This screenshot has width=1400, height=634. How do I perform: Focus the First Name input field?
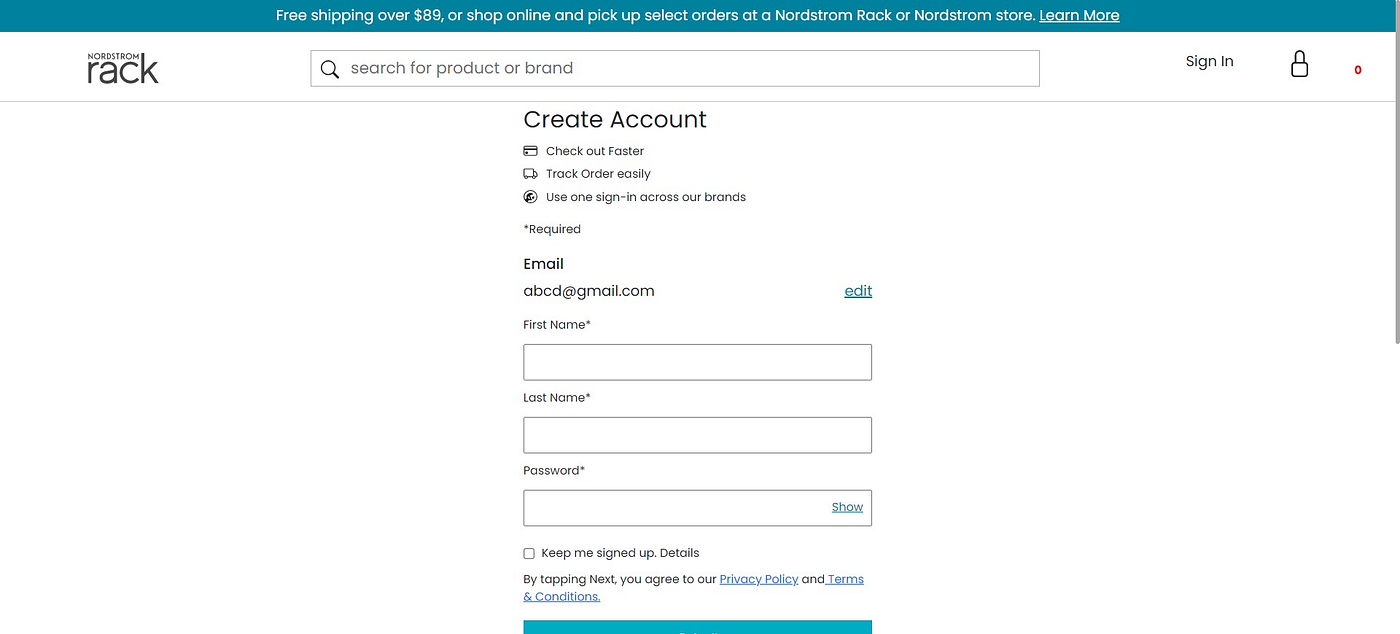697,362
